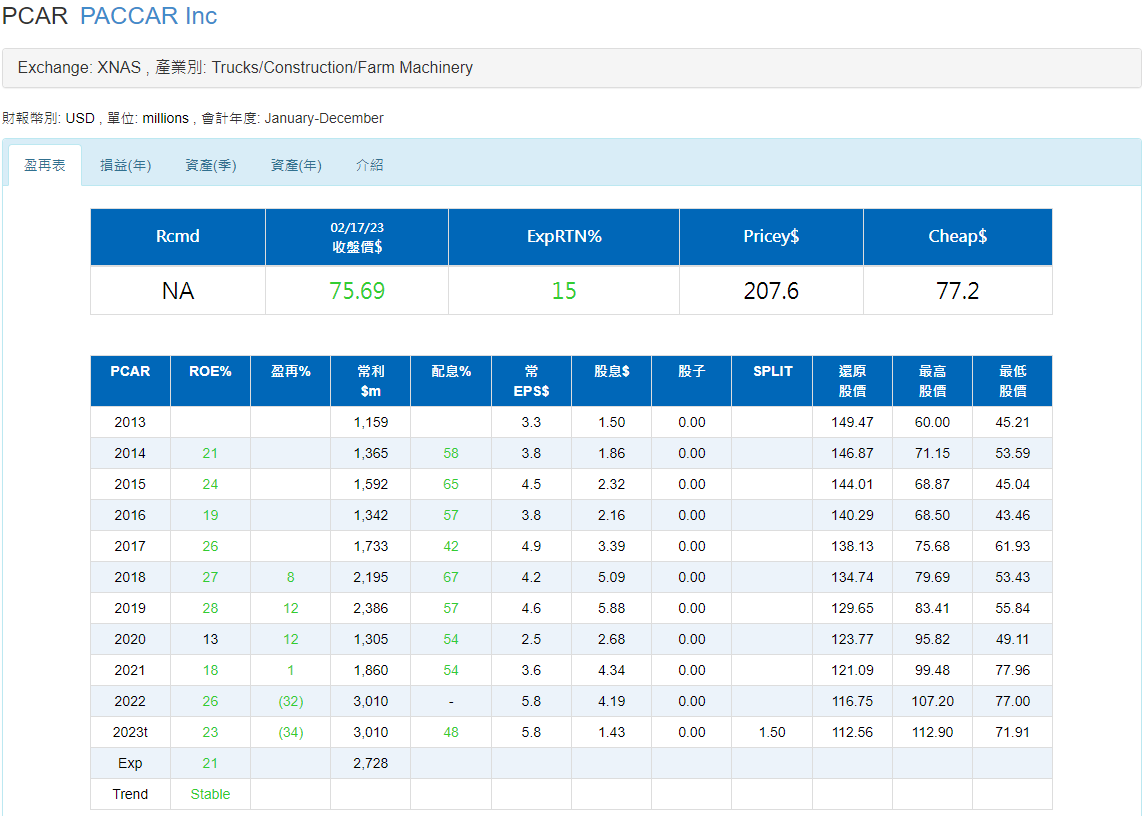Click the Exp ROE value 21
Viewport: 1142px width, 816px height.
(x=210, y=763)
